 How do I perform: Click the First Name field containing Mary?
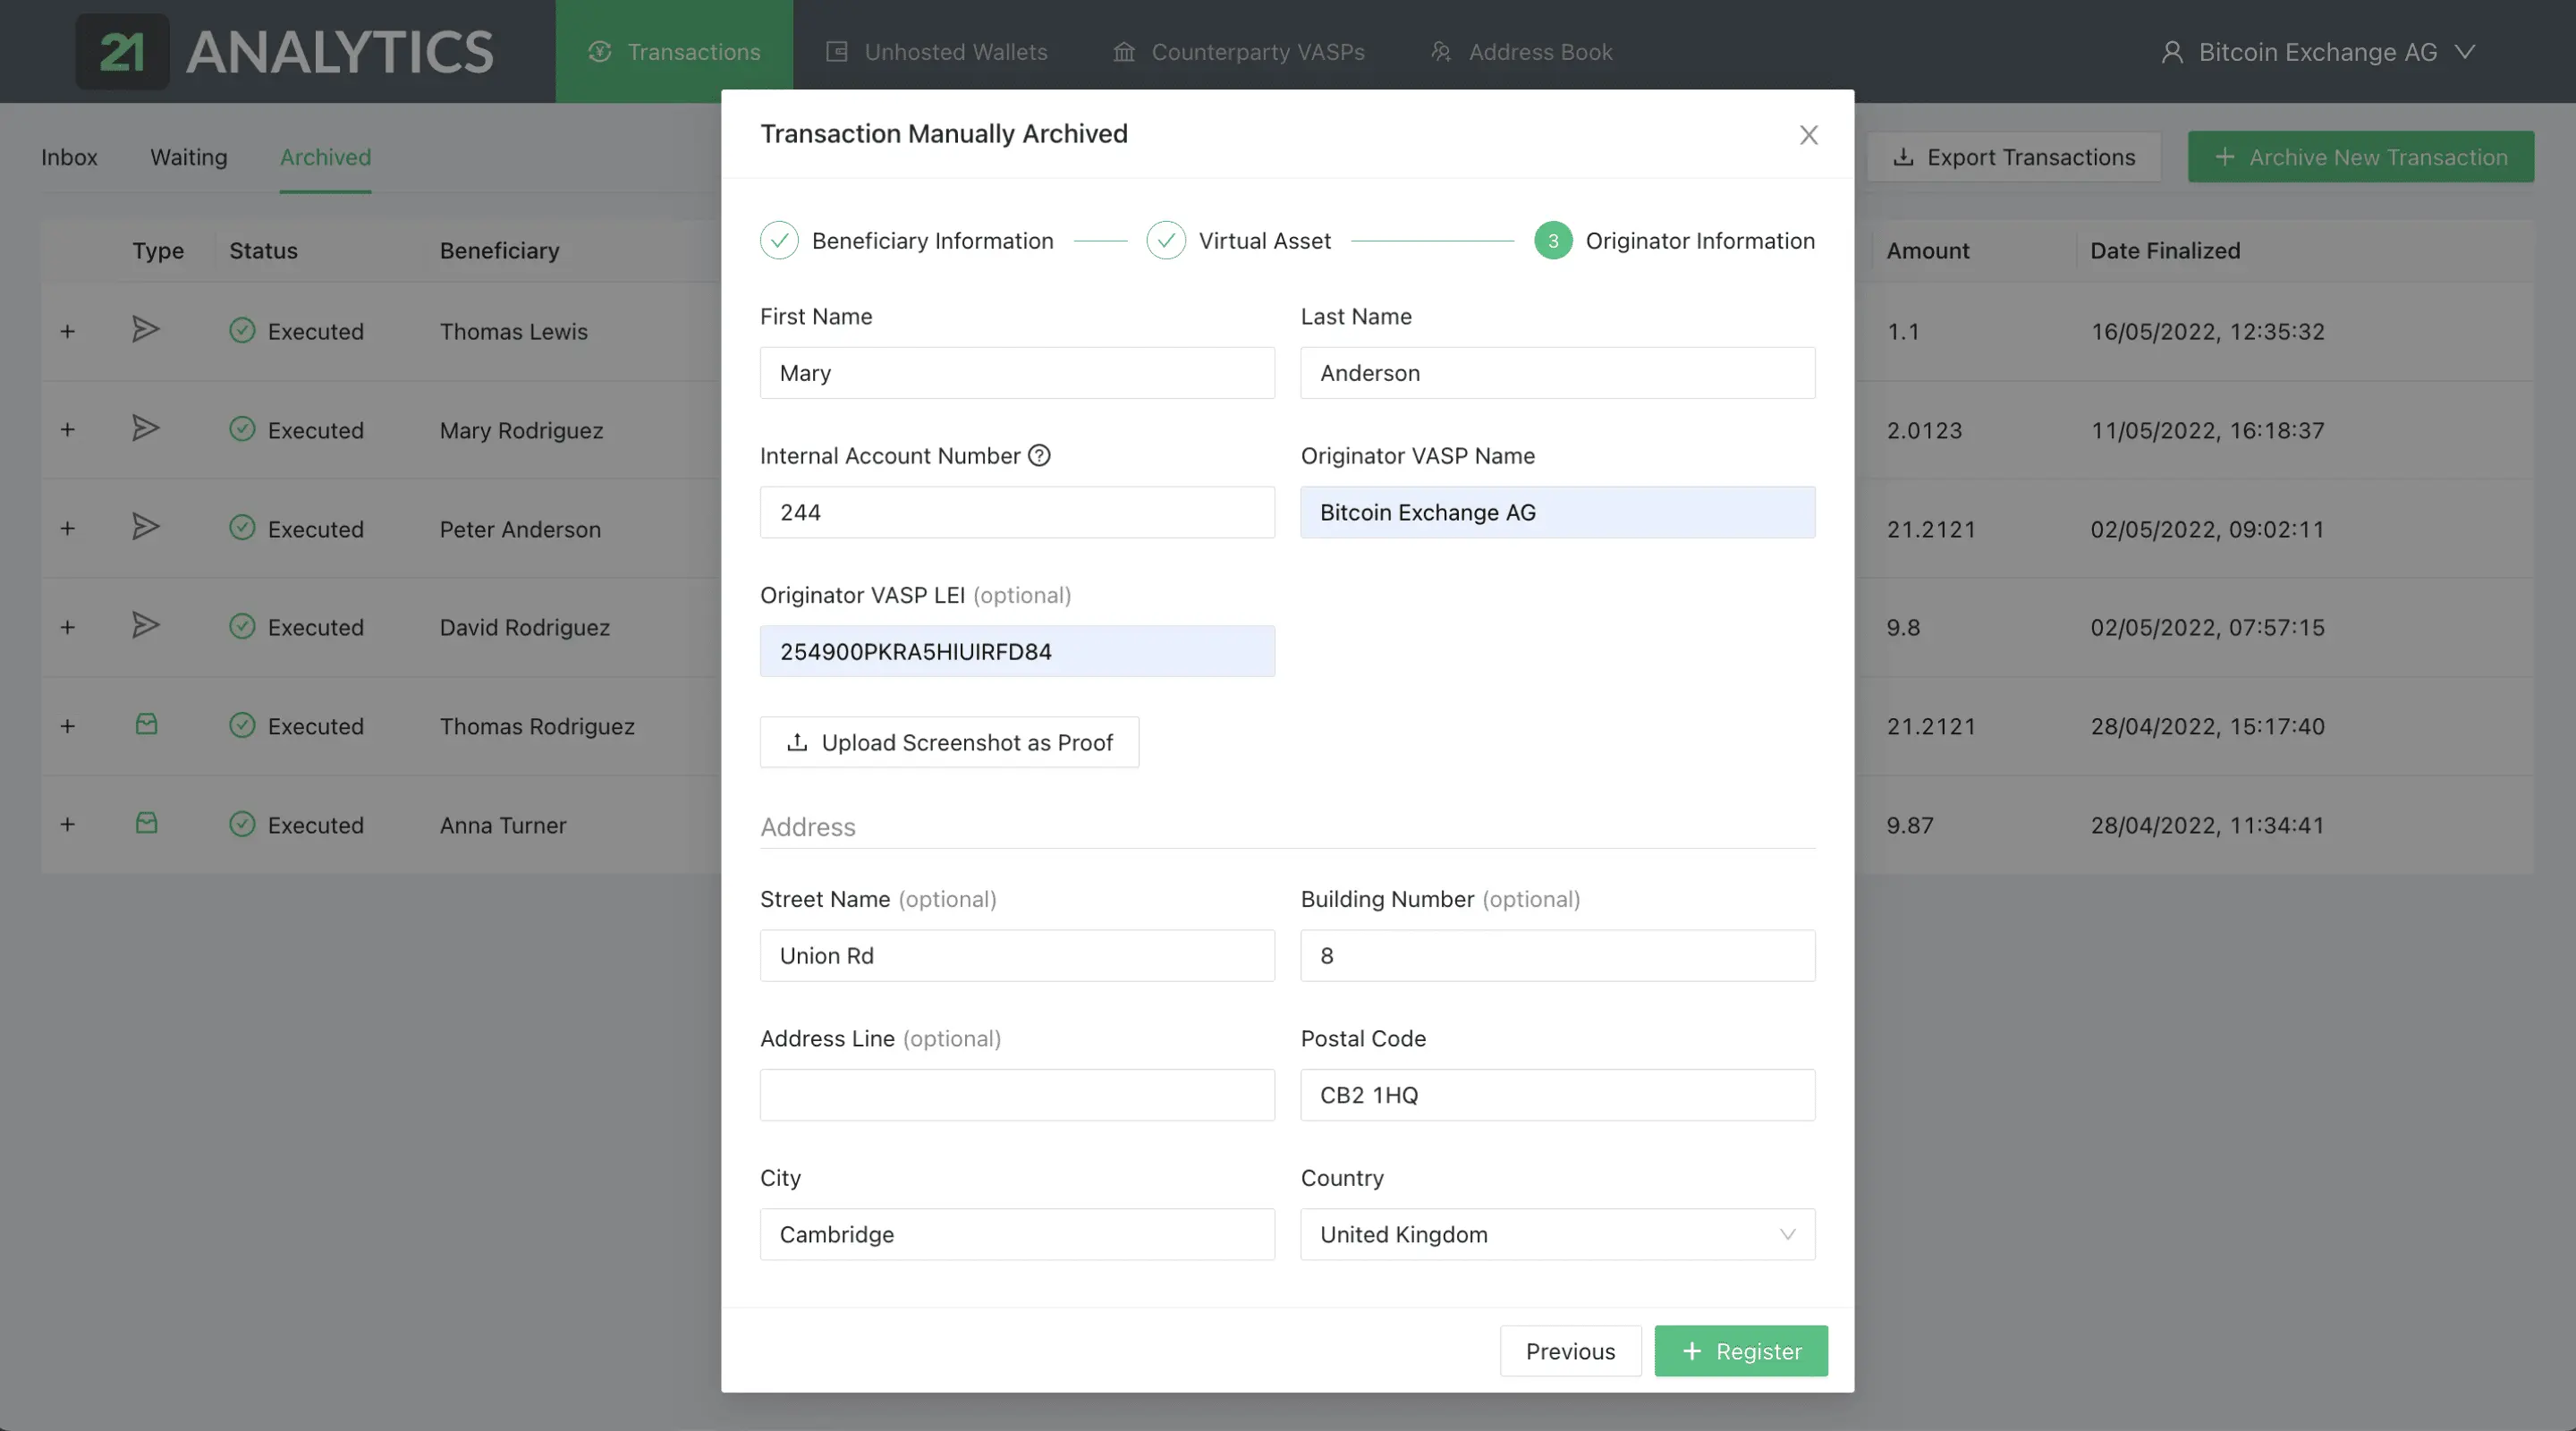tap(1016, 372)
